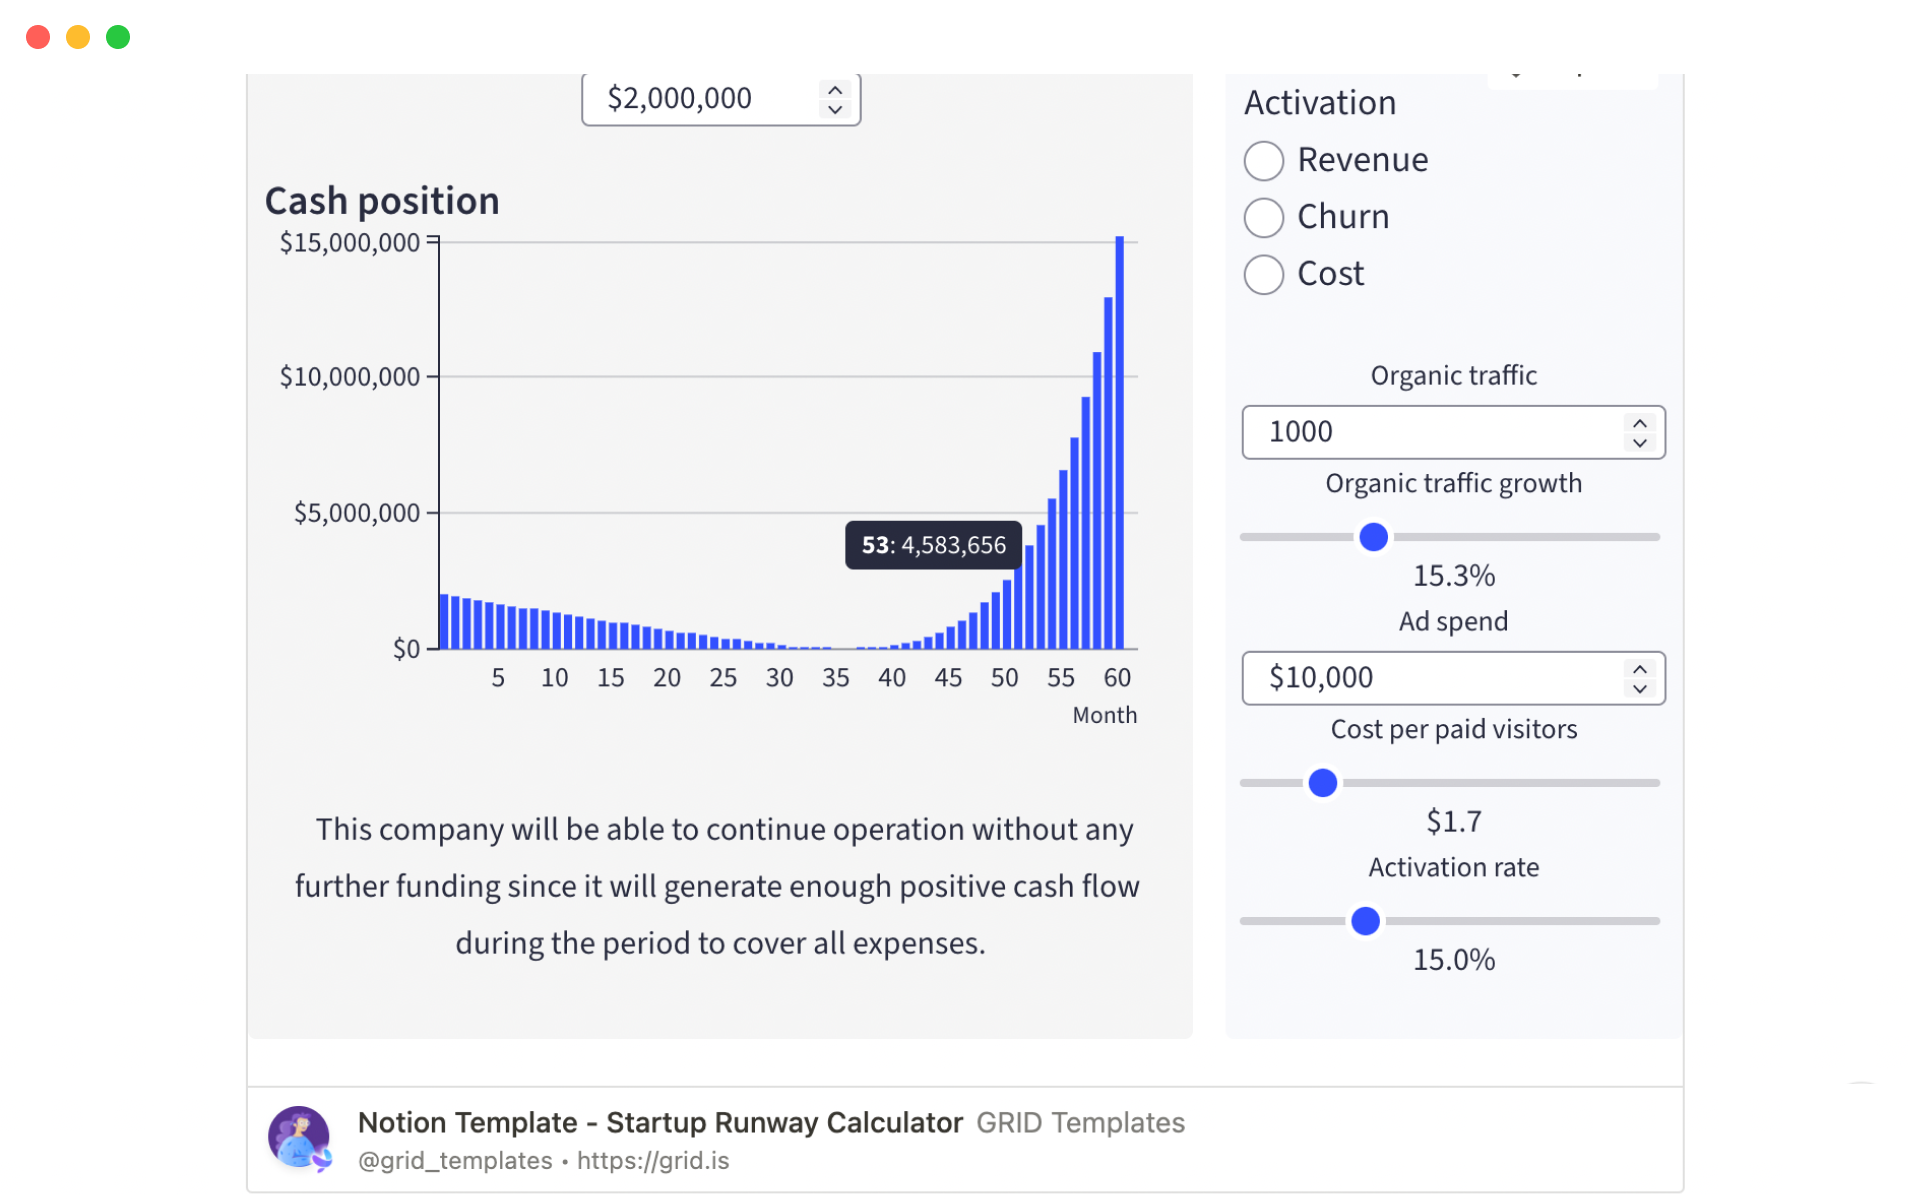The height and width of the screenshot is (1200, 1920).
Task: Decrease Ad spend with down arrow
Action: coord(1640,689)
